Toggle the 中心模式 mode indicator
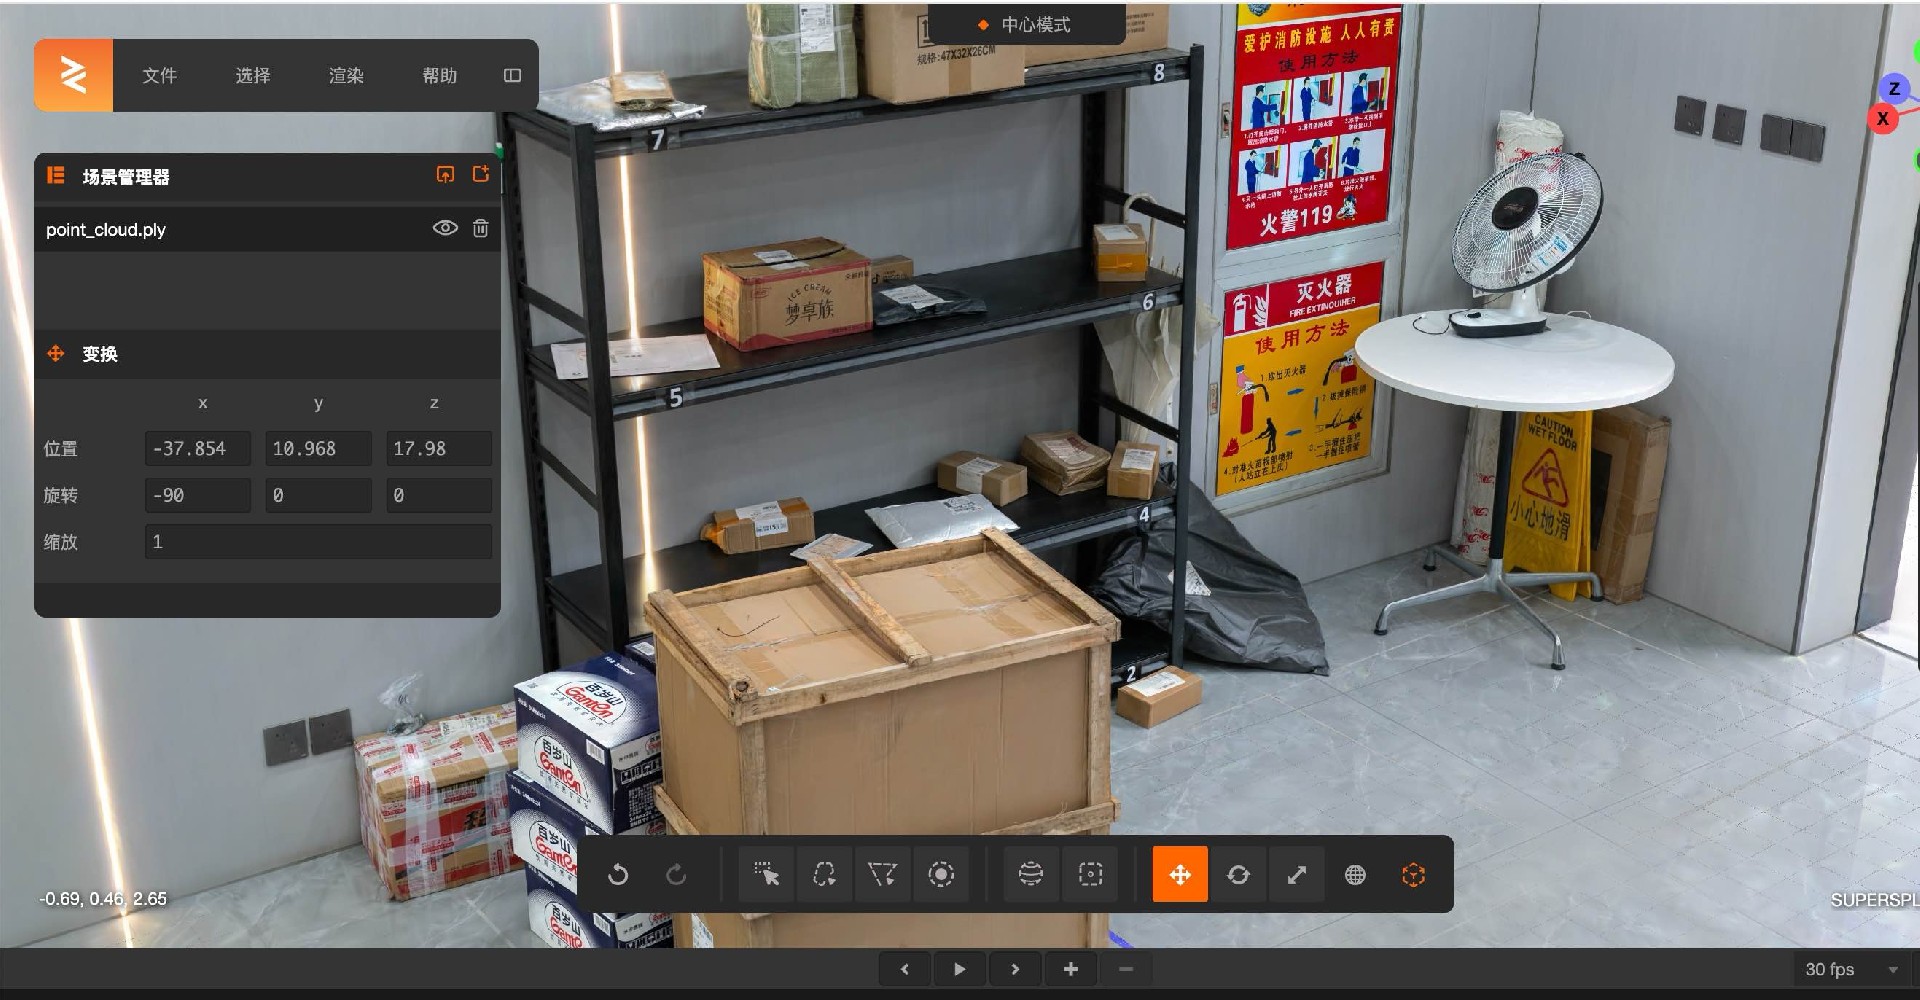Screen dimensions: 1920x1000 point(1025,25)
